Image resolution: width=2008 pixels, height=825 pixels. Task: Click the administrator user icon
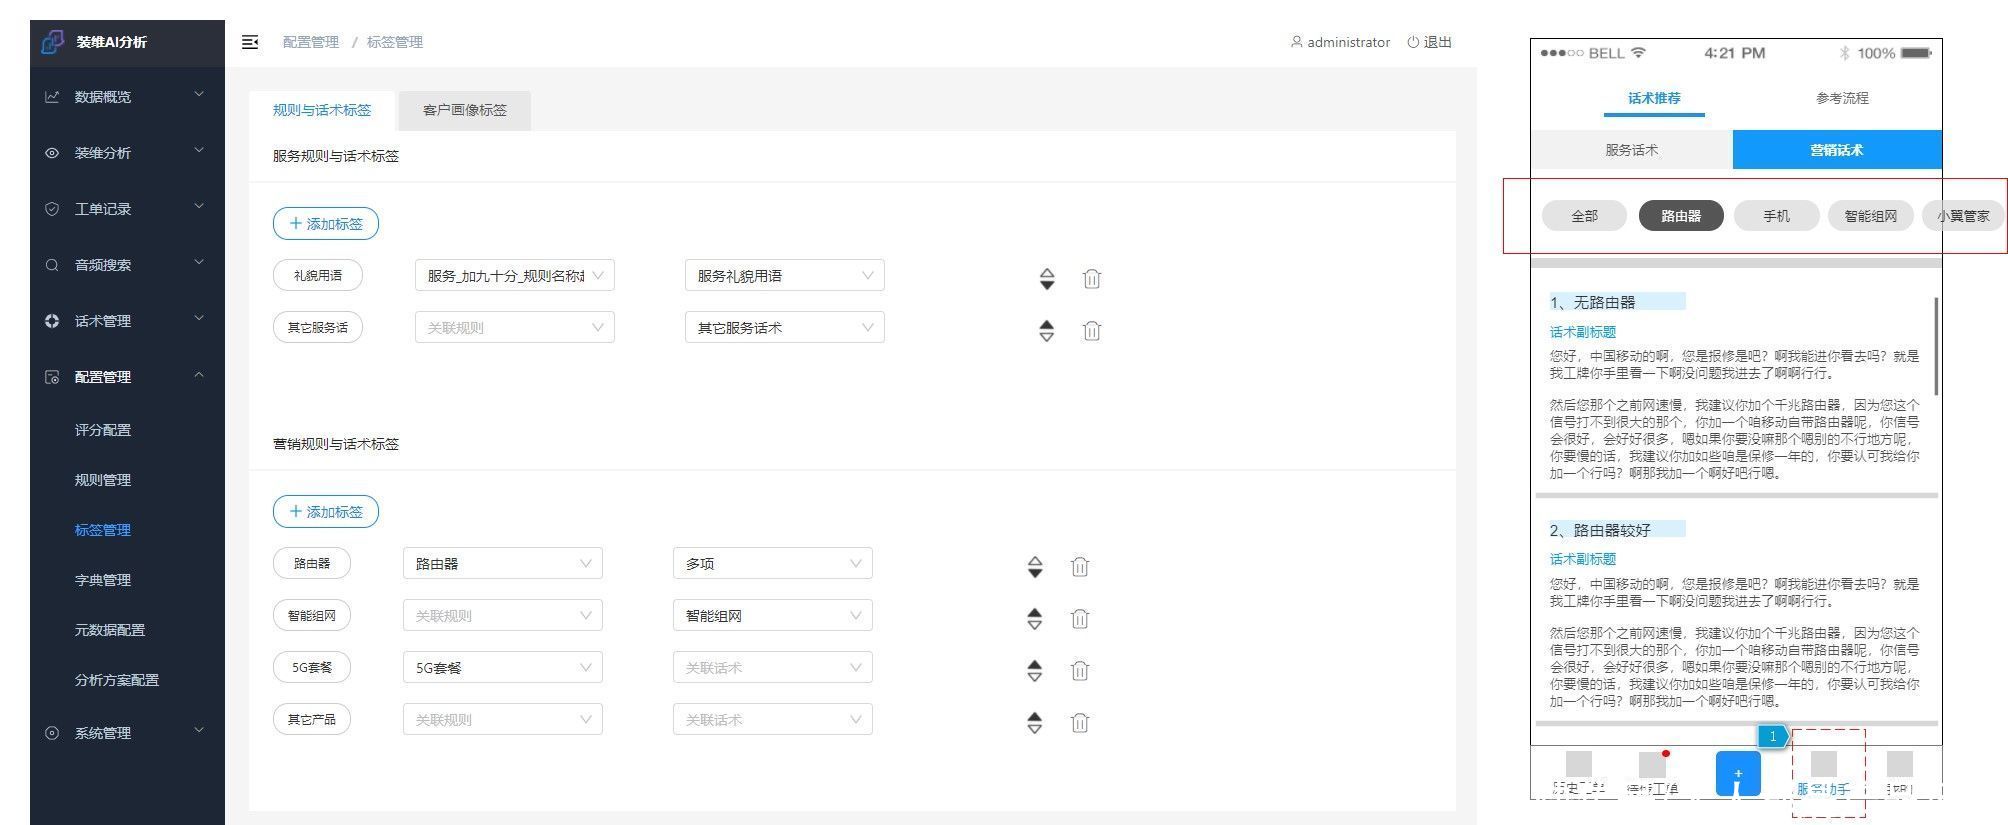click(1296, 42)
